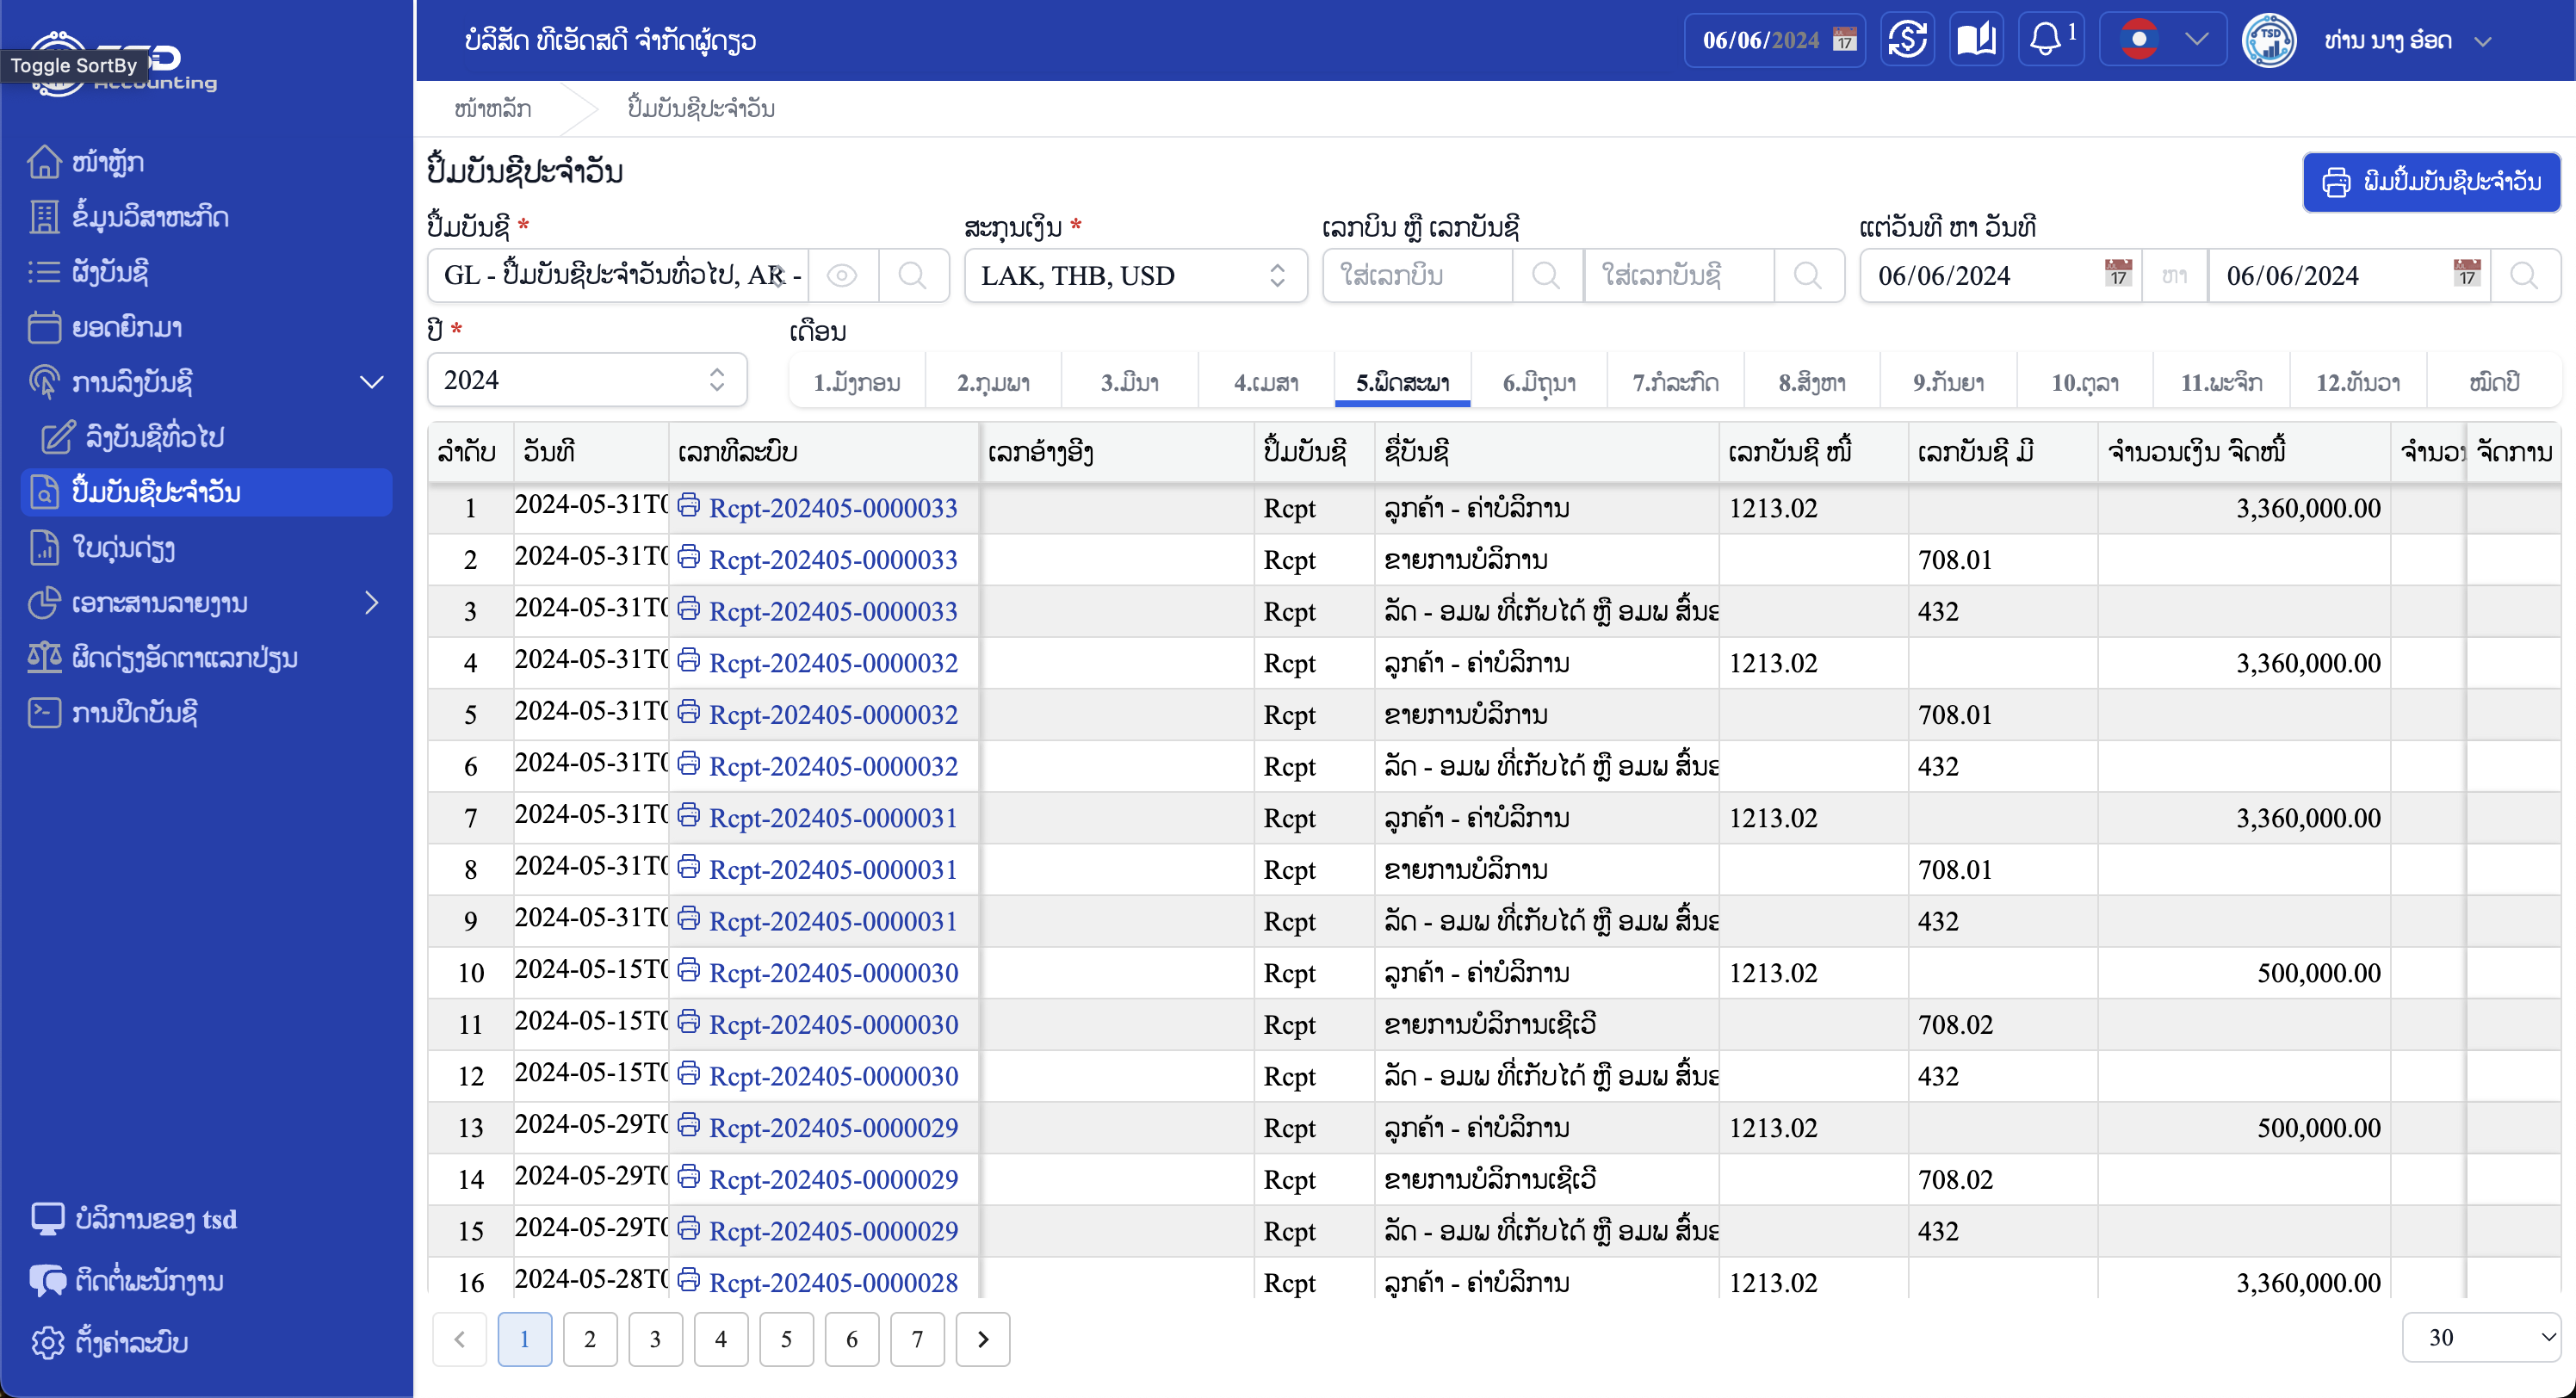Viewport: 2576px width, 1398px height.
Task: Open the language flag dropdown
Action: point(2163,40)
